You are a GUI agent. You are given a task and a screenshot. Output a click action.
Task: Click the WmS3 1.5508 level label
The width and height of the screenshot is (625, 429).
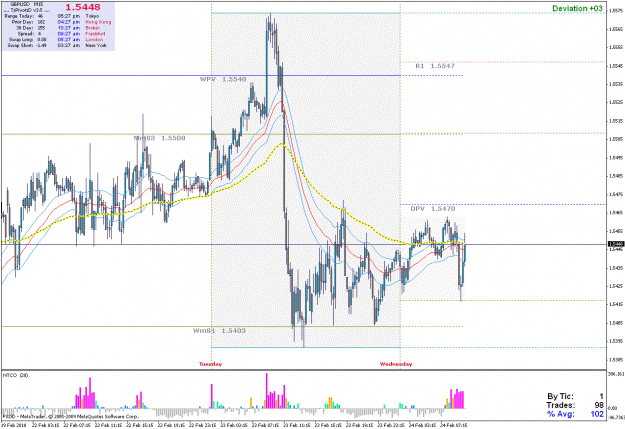tap(159, 138)
